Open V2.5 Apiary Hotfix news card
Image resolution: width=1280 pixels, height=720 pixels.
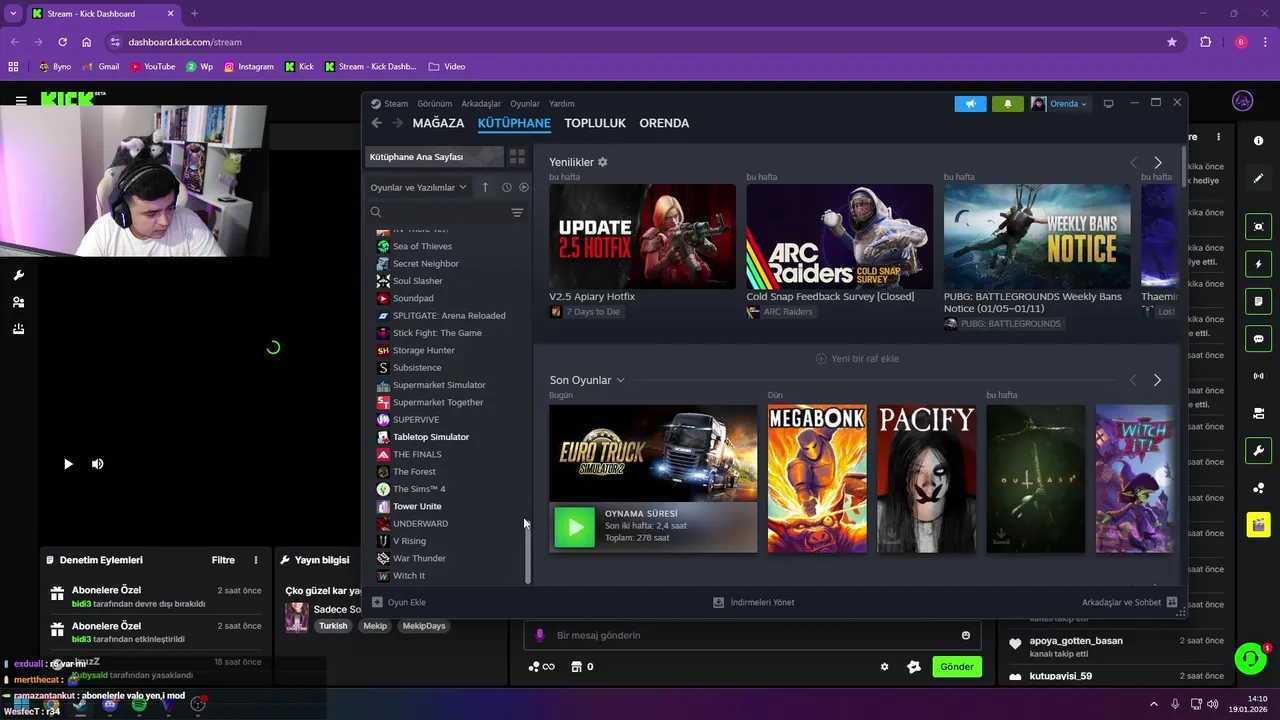click(642, 237)
